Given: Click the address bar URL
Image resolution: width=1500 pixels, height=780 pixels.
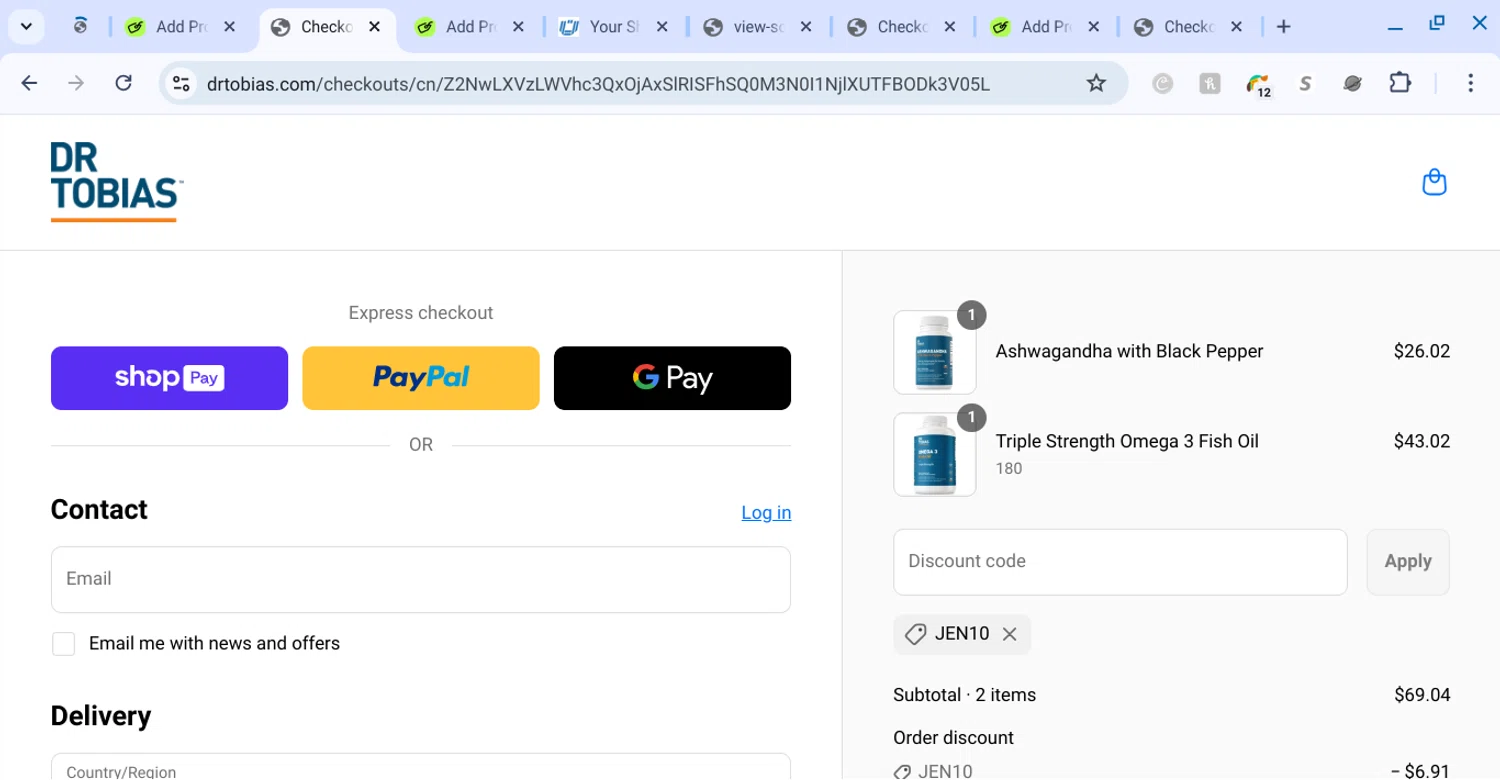Looking at the screenshot, I should point(598,84).
